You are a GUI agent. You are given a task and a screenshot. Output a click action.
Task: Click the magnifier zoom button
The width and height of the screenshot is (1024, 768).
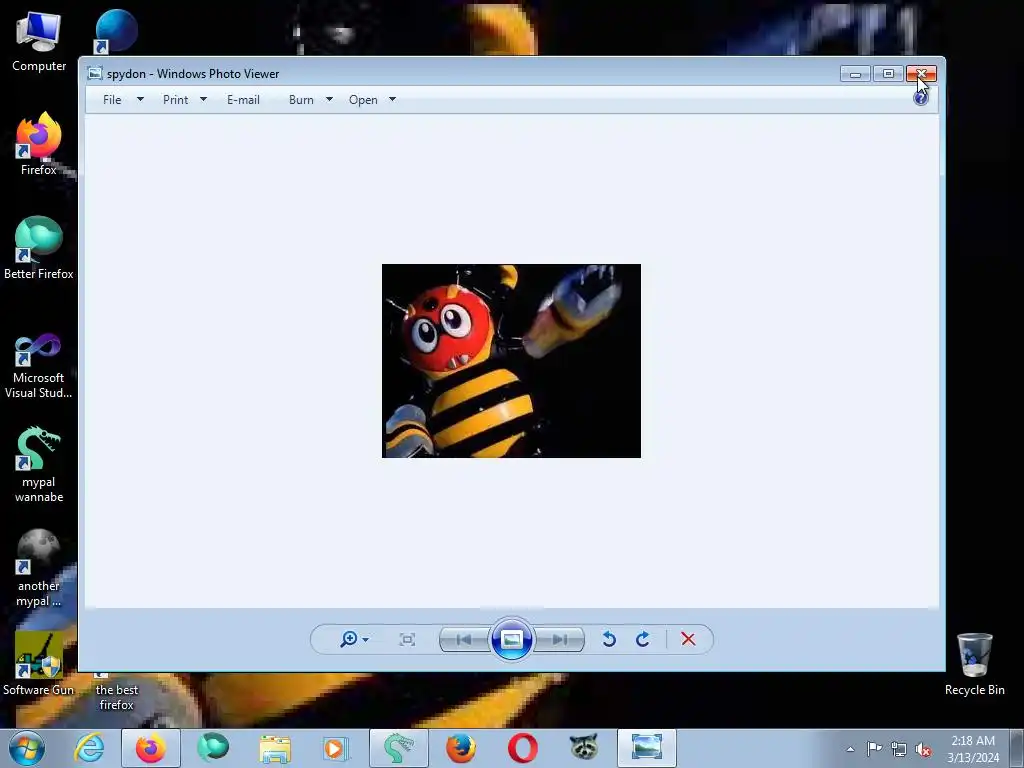tap(349, 639)
